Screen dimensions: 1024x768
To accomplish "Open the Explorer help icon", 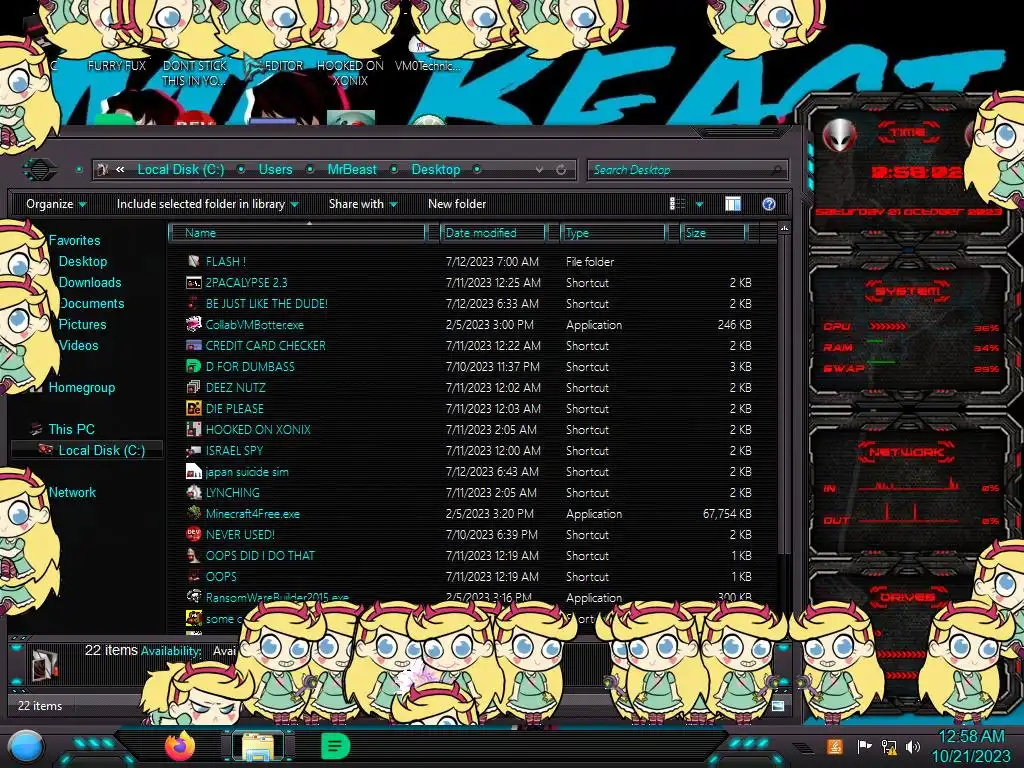I will [x=769, y=204].
